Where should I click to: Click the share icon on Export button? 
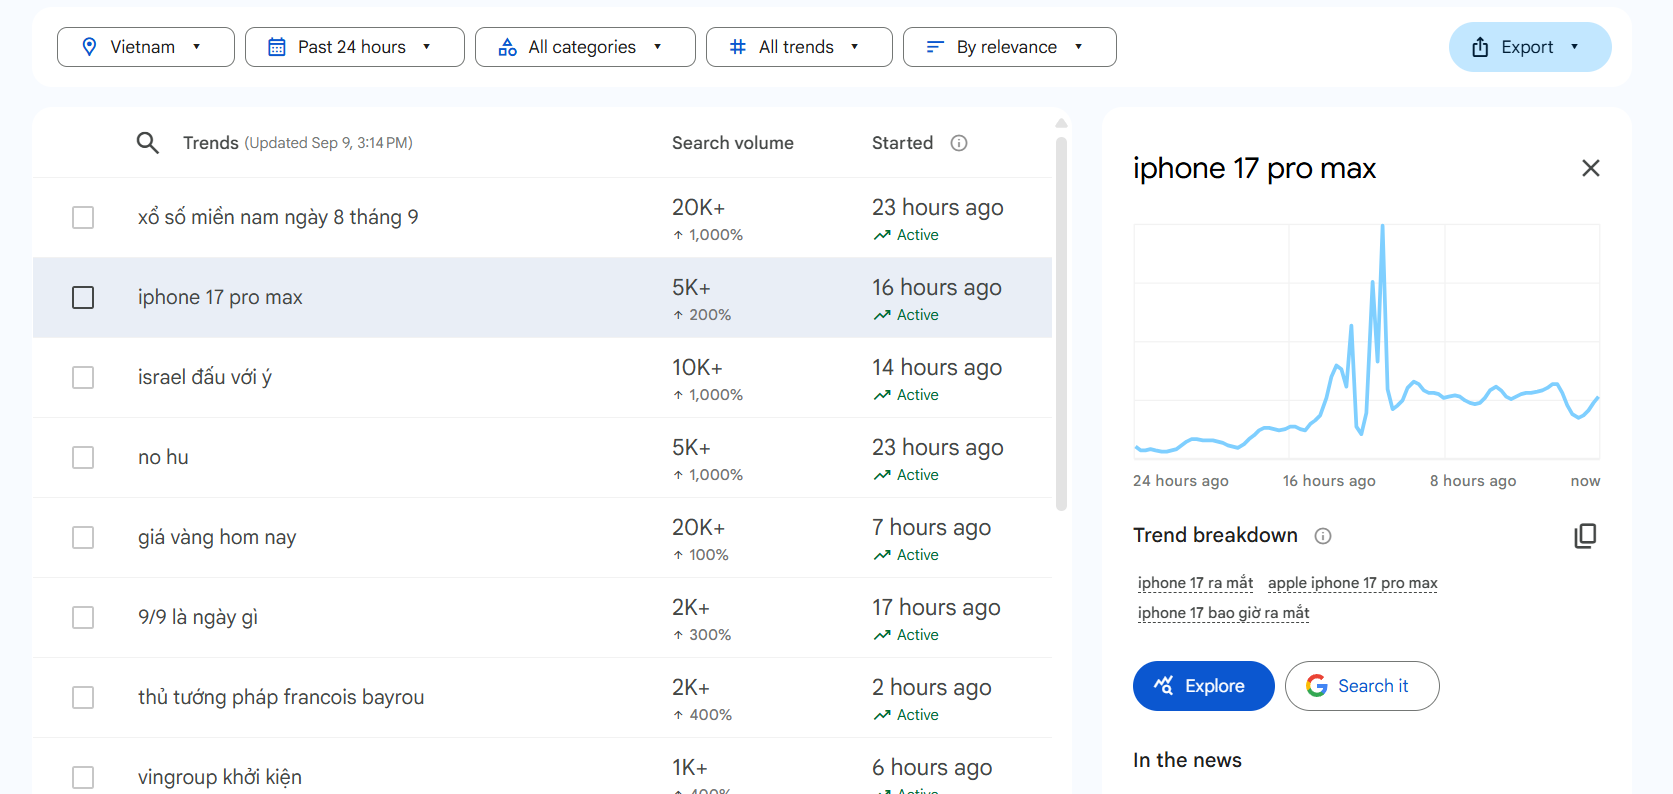(x=1480, y=47)
